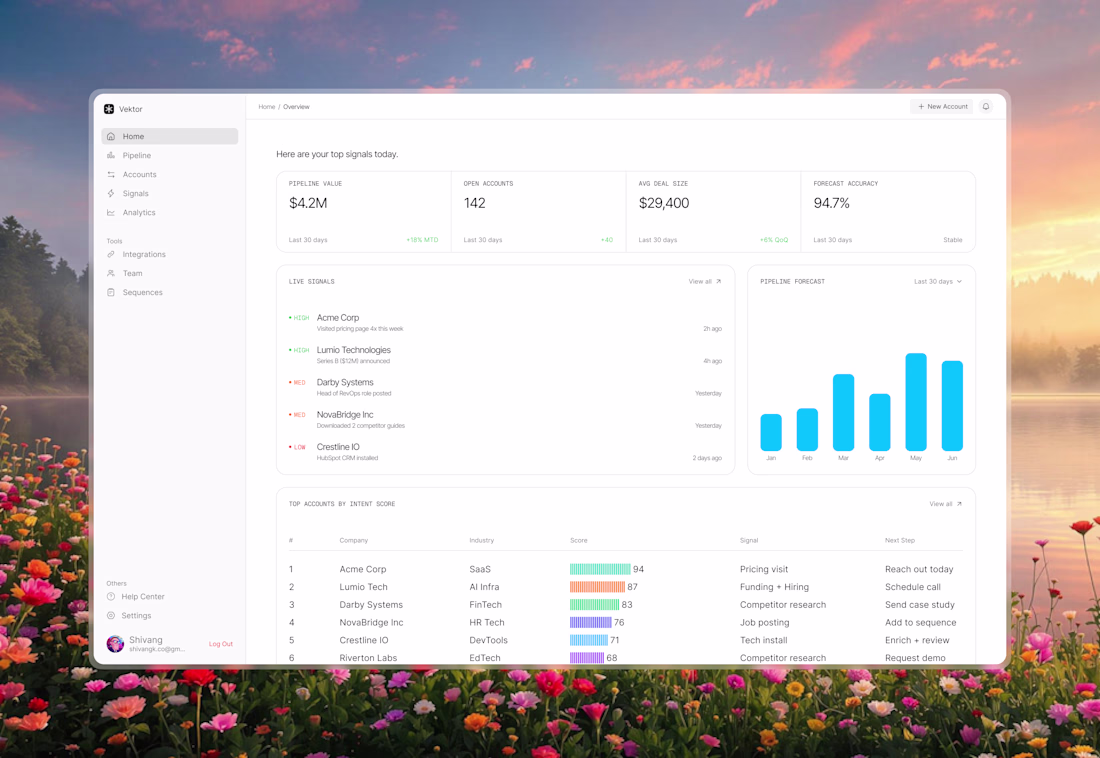Click the May bar in forecast chart
Screen dimensions: 1100x758
[916, 401]
